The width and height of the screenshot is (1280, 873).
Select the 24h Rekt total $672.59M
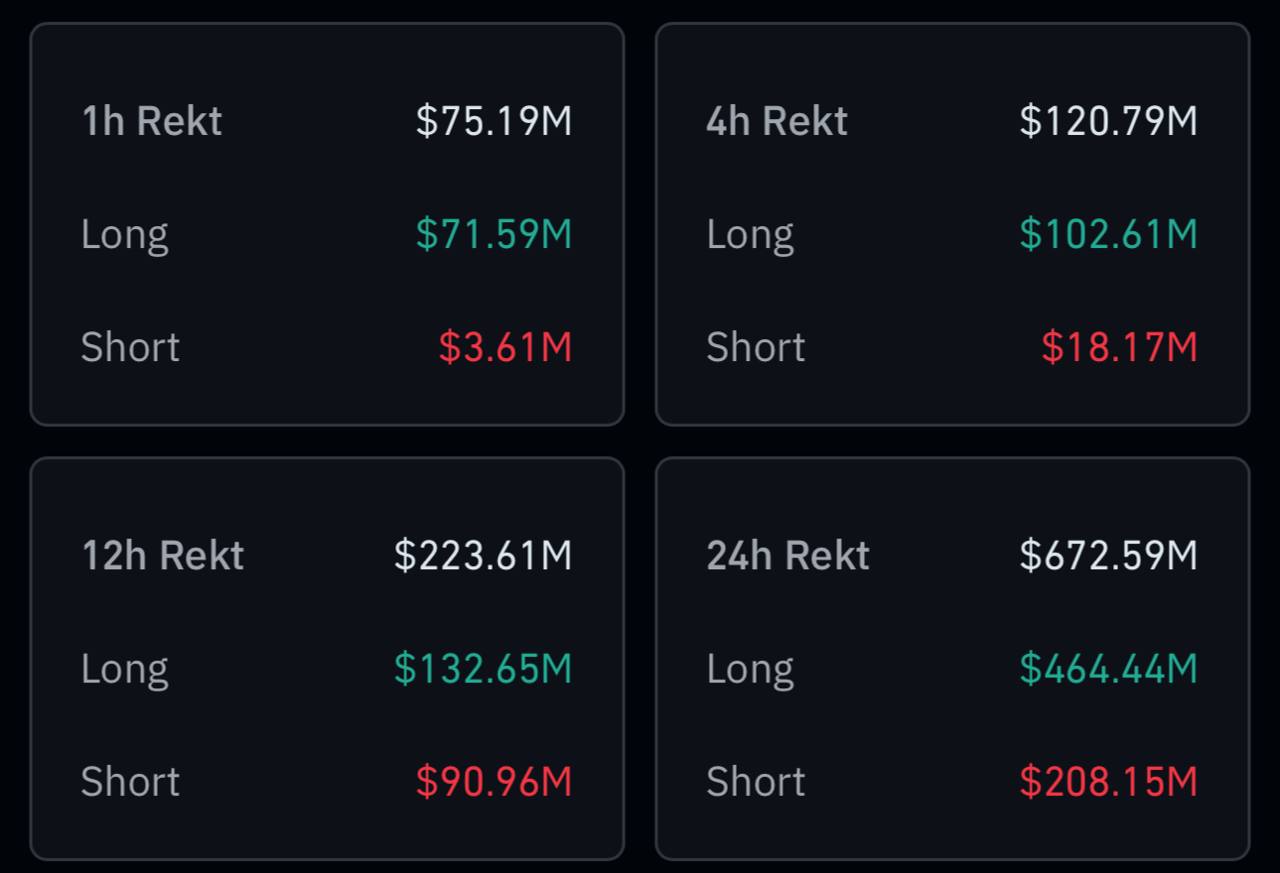click(1108, 555)
